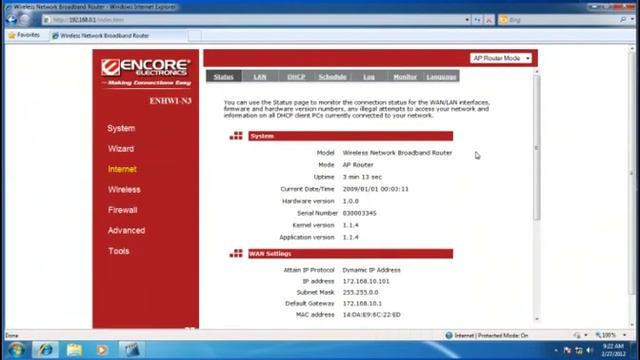Click the Current Date/Time value 2009/01/01
640x360 pixels.
376,189
